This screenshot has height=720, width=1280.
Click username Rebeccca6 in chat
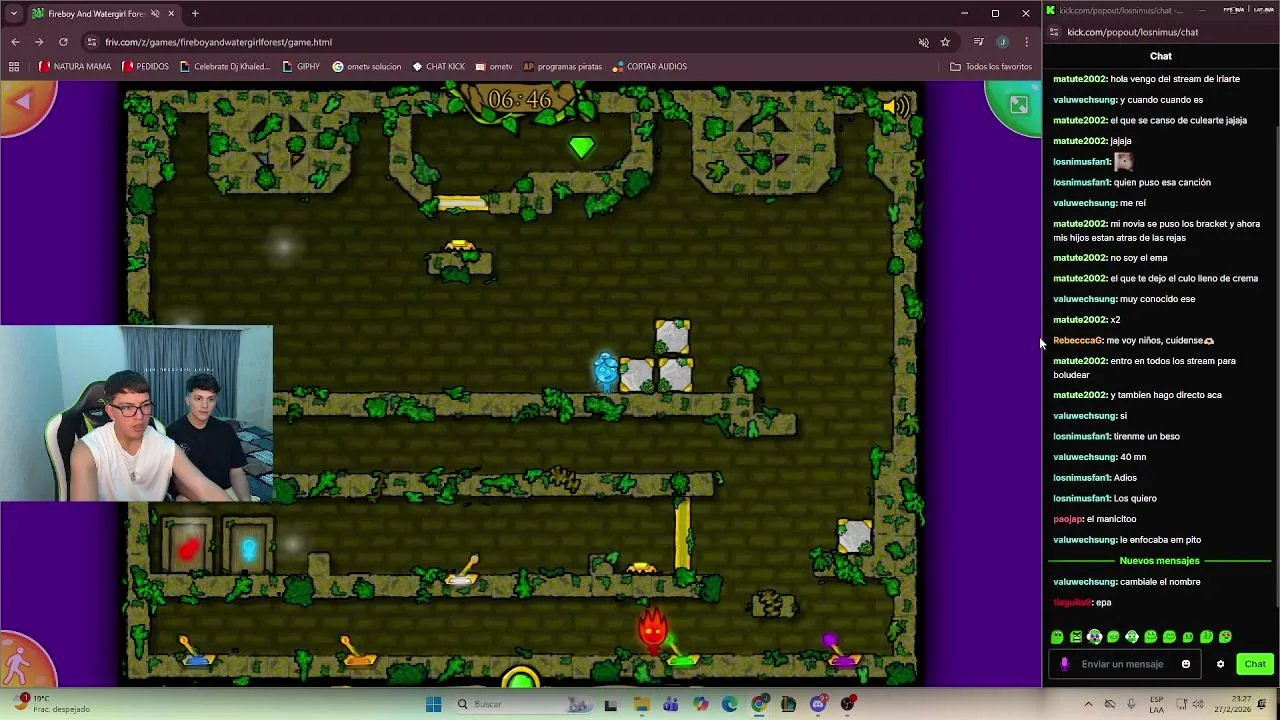pyautogui.click(x=1077, y=341)
